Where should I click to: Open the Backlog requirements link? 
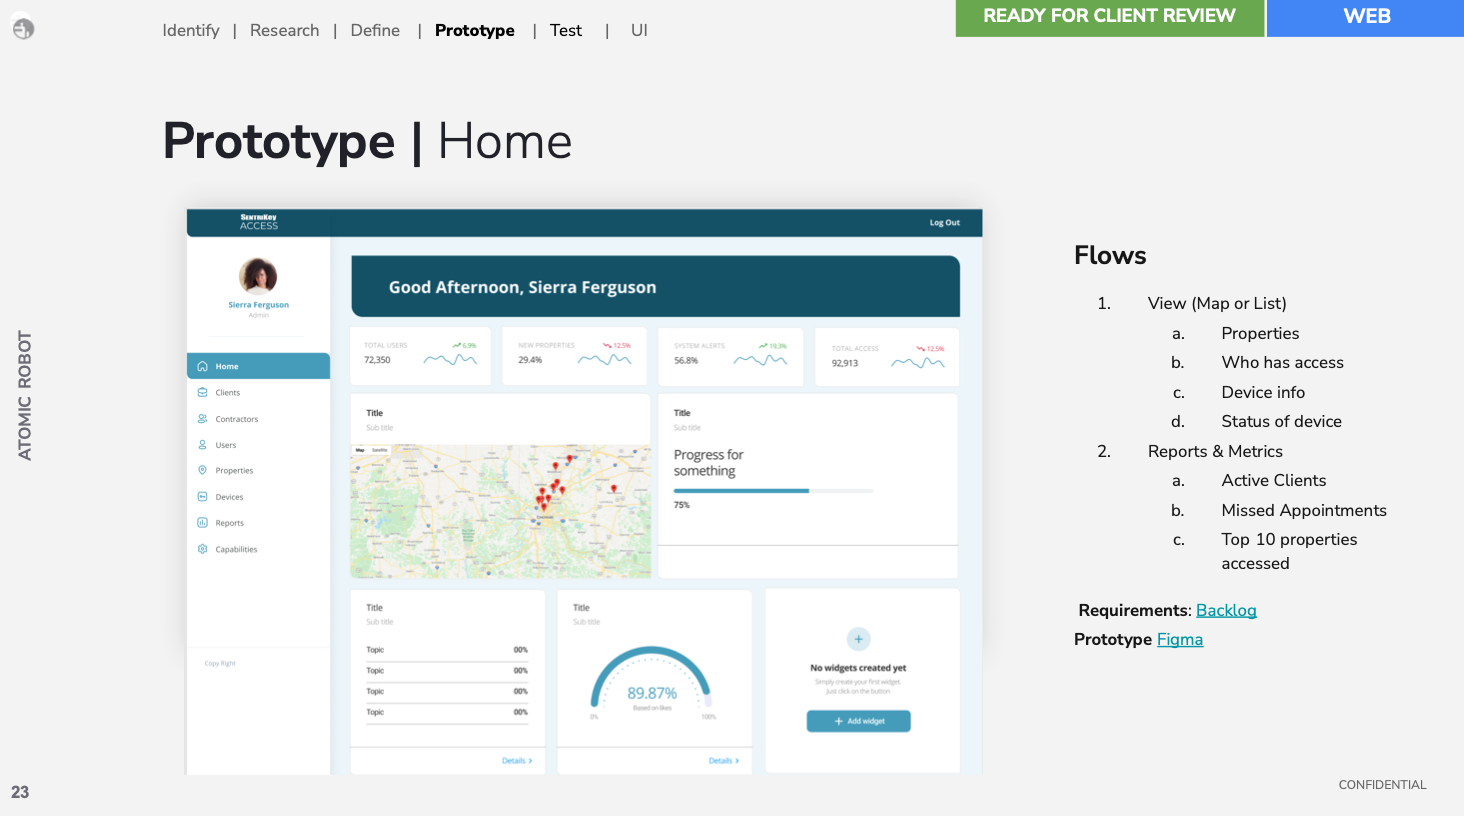point(1226,611)
